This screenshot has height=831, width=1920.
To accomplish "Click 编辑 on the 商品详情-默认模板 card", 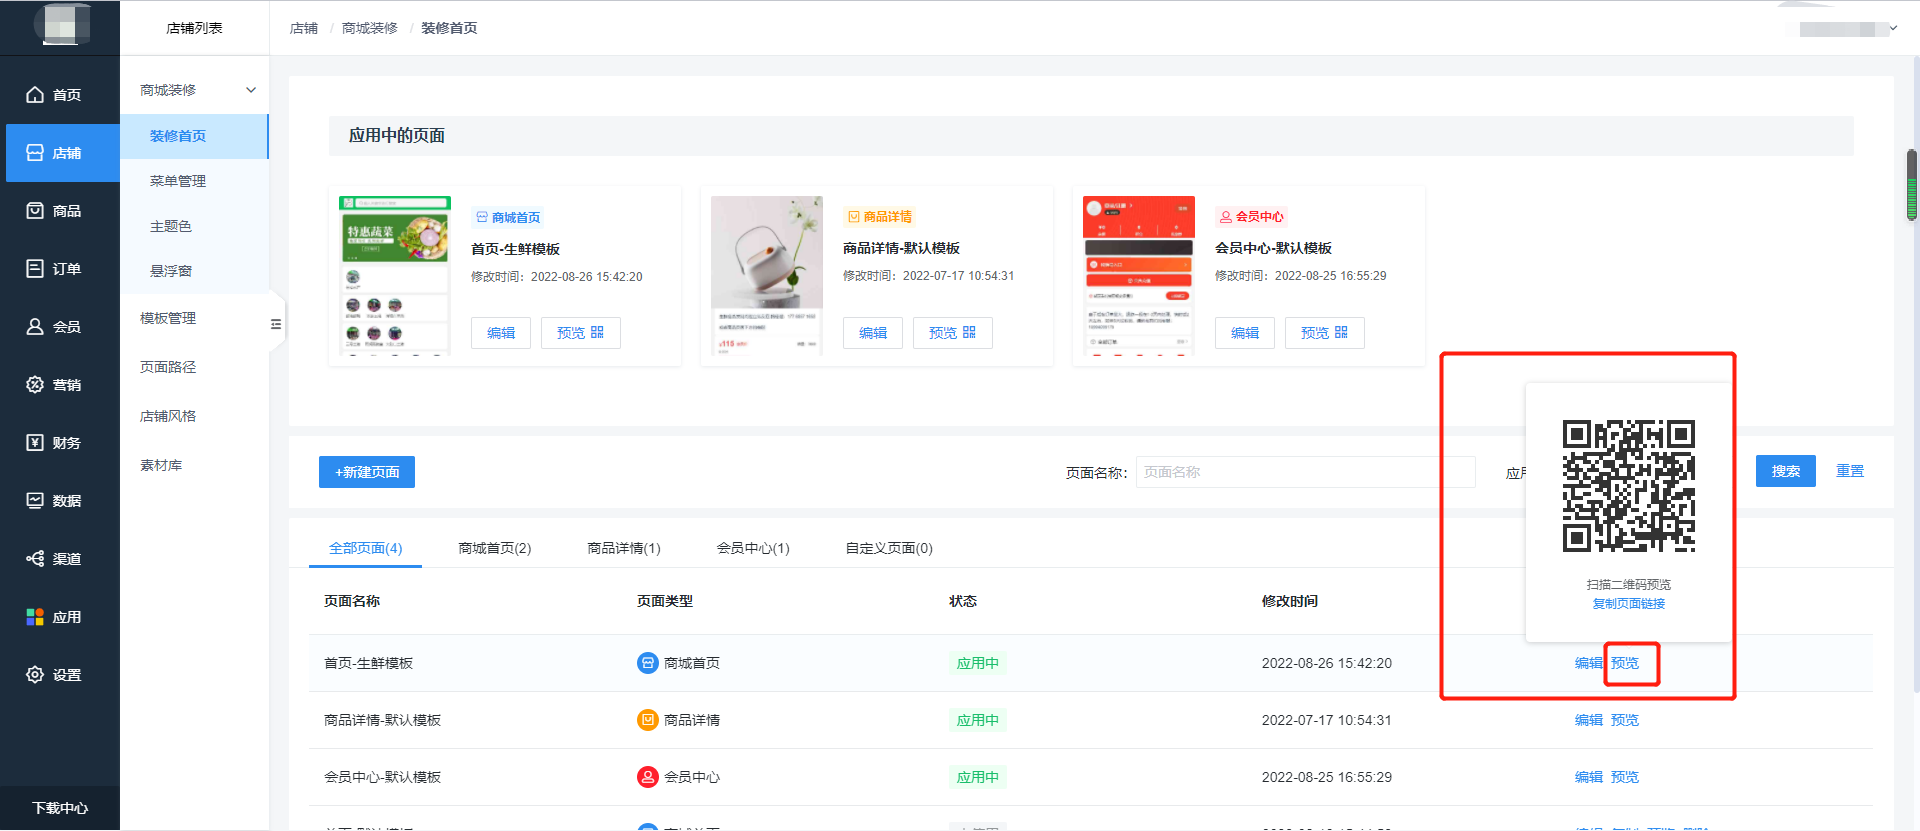I will tap(873, 333).
